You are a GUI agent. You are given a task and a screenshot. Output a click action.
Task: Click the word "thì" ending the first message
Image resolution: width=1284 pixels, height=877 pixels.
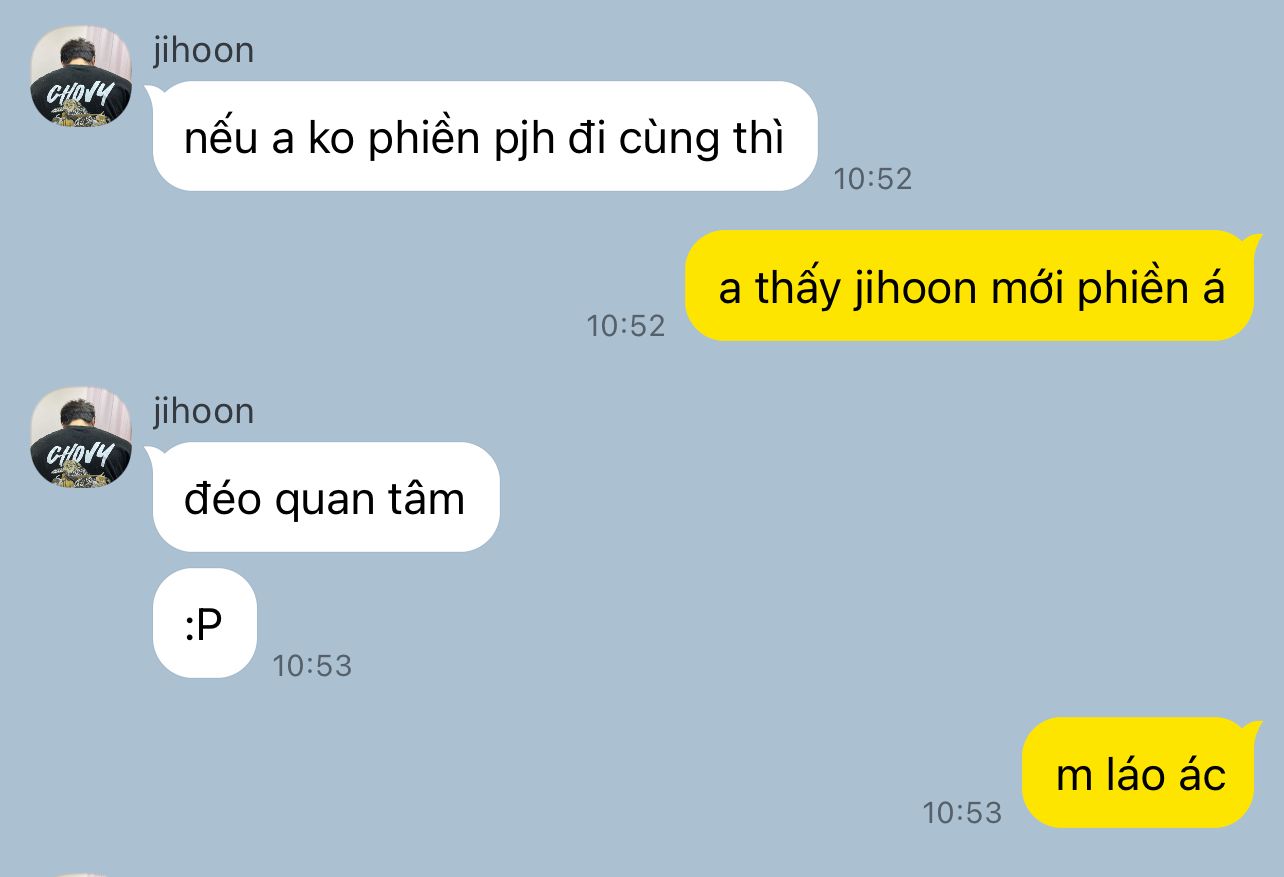coord(759,138)
